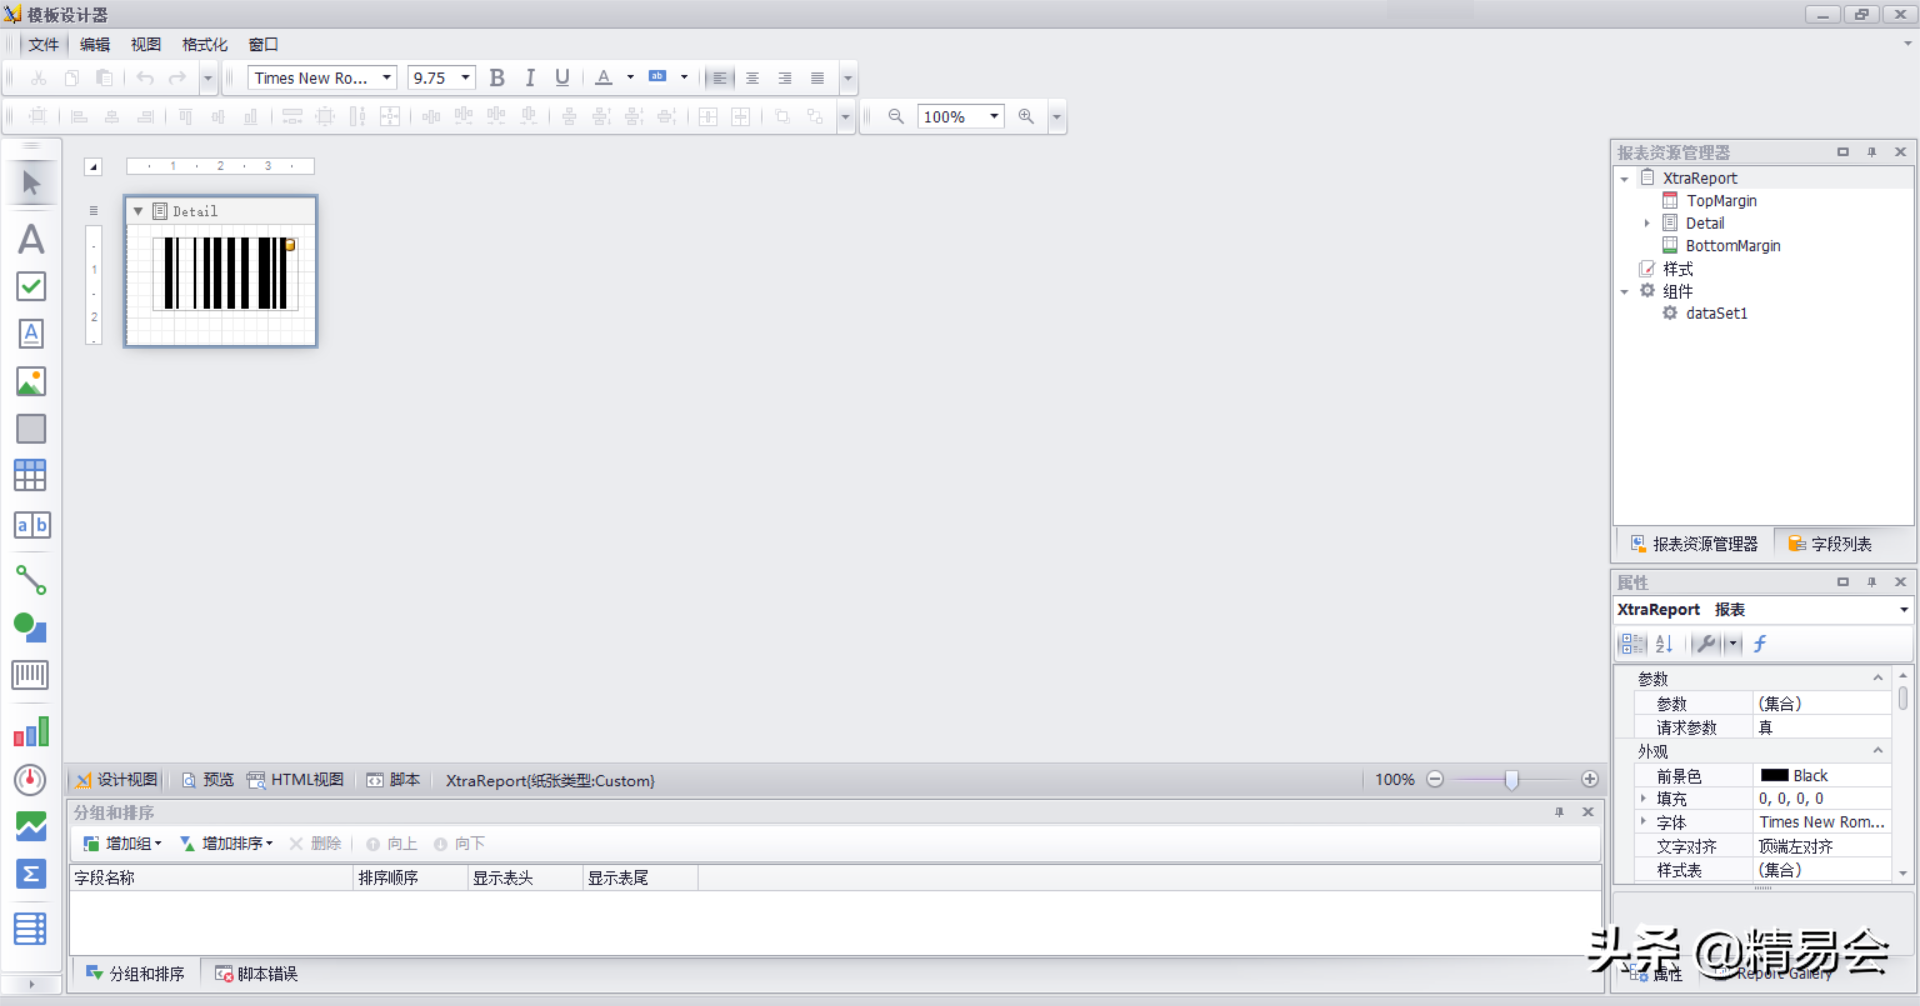Open the font color picker arrow

click(630, 78)
